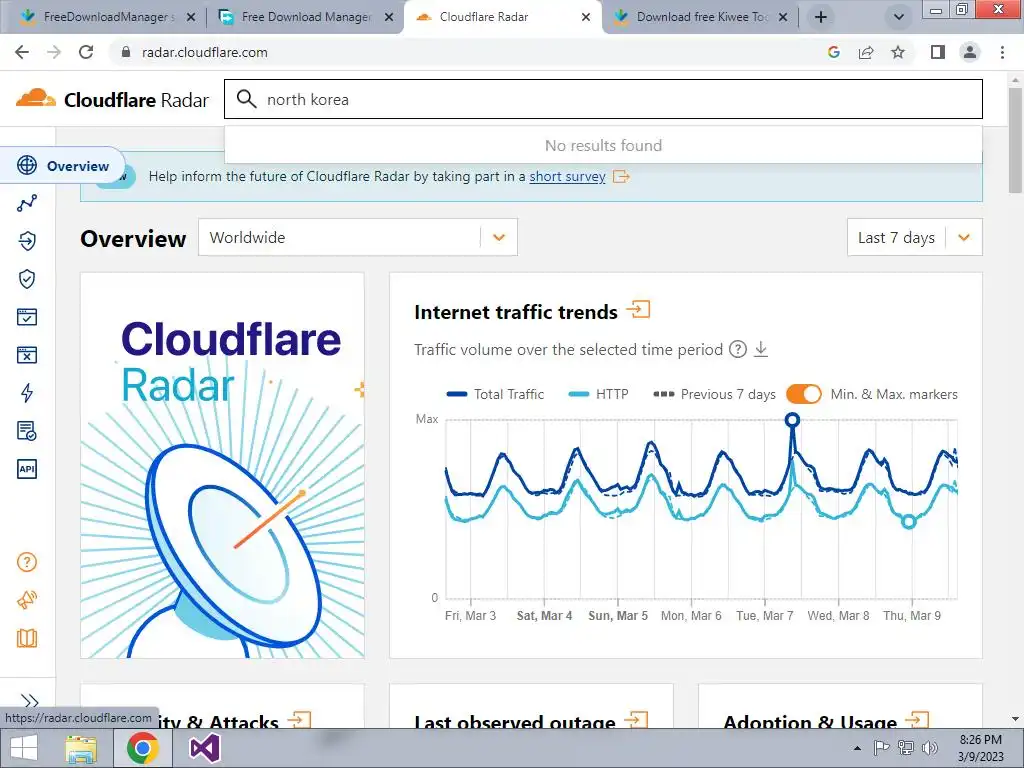The height and width of the screenshot is (768, 1024).
Task: Show hidden system tray icons
Action: 857,748
